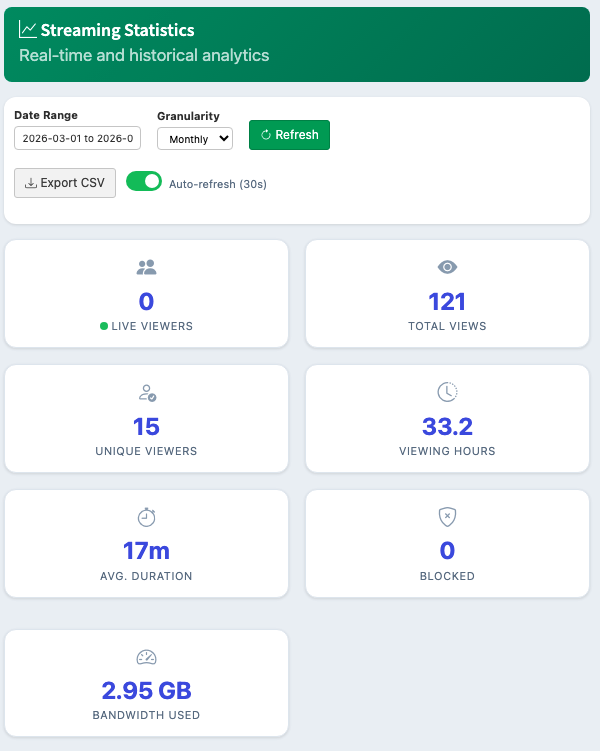Click the Export CSV button
Image resolution: width=600 pixels, height=751 pixels.
[x=65, y=183]
